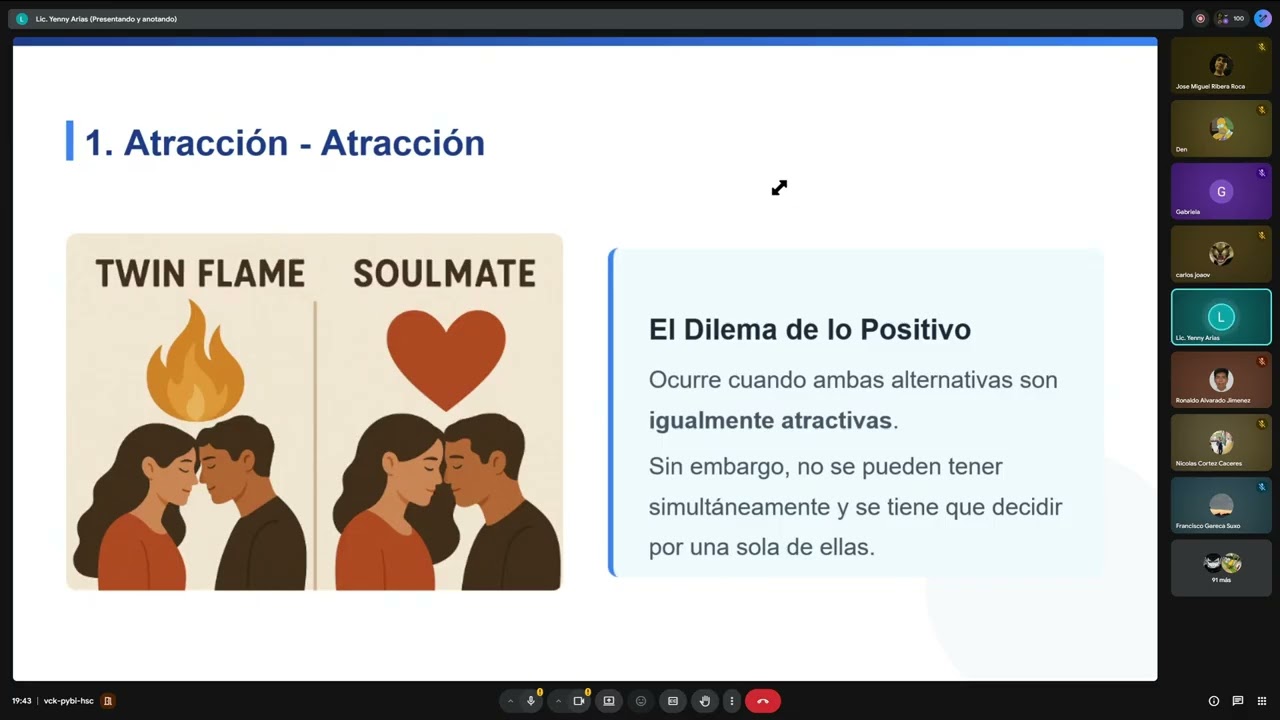Click the 'El Dilema de lo Positivo' heading
This screenshot has height=720, width=1280.
[810, 329]
